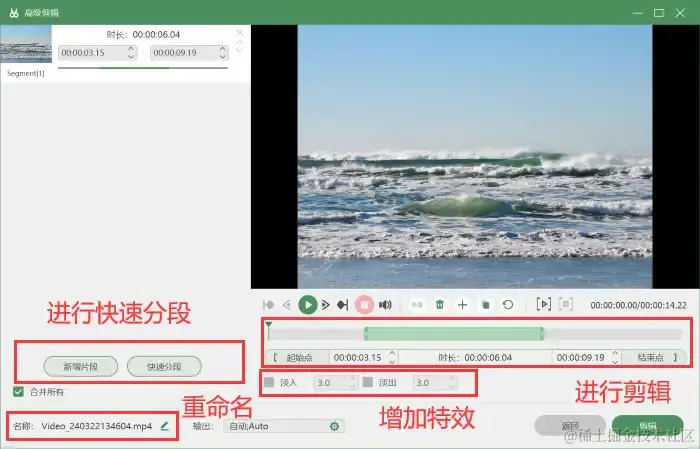The image size is (700, 449).
Task: Click the ocean video preview
Action: click(x=475, y=157)
